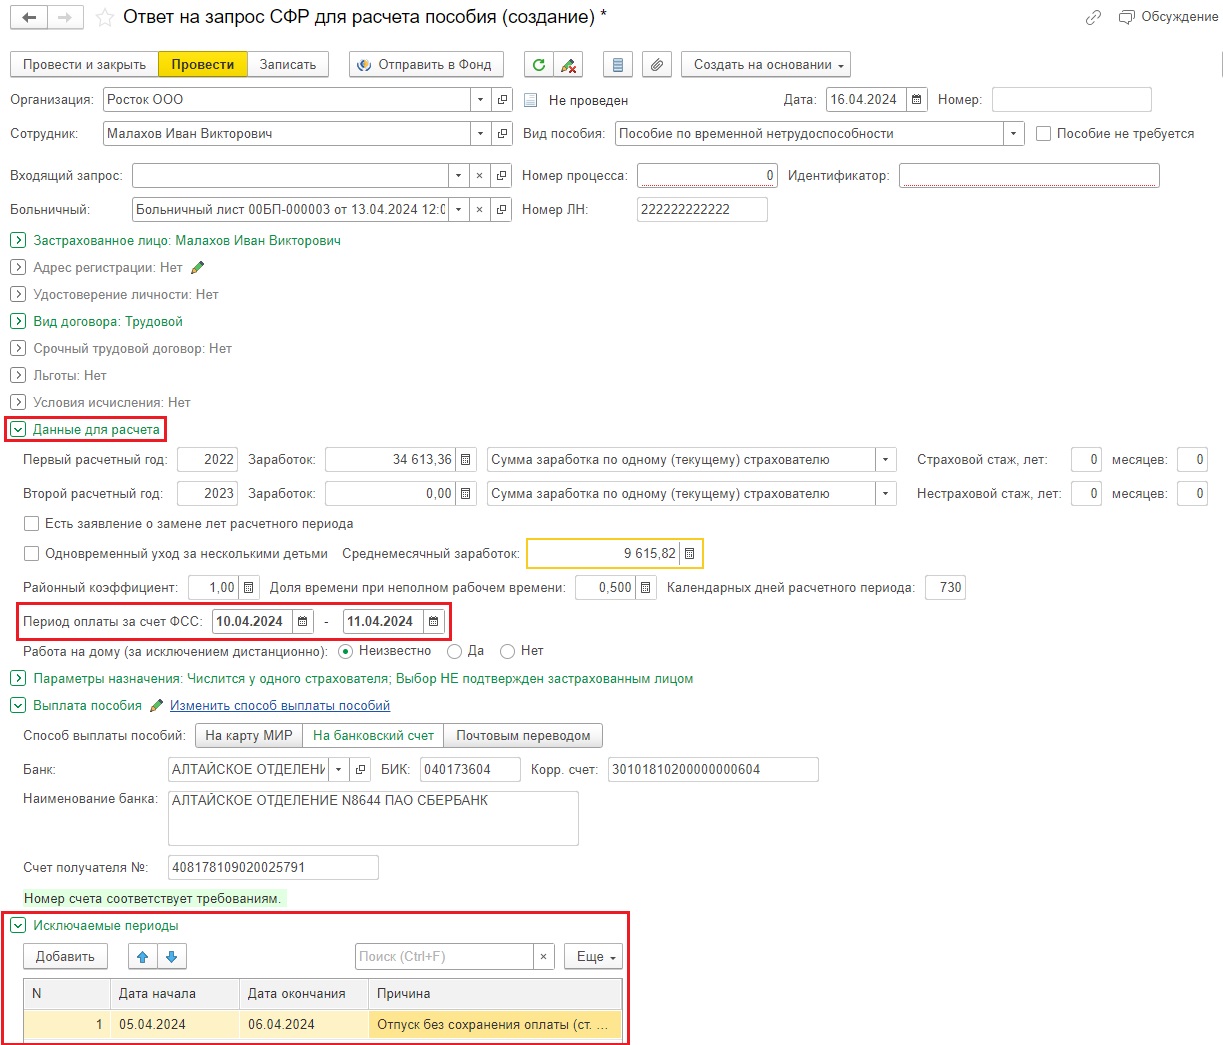This screenshot has width=1223, height=1045.
Task: Open calendar for period end 11.04.2024
Action: click(x=434, y=622)
